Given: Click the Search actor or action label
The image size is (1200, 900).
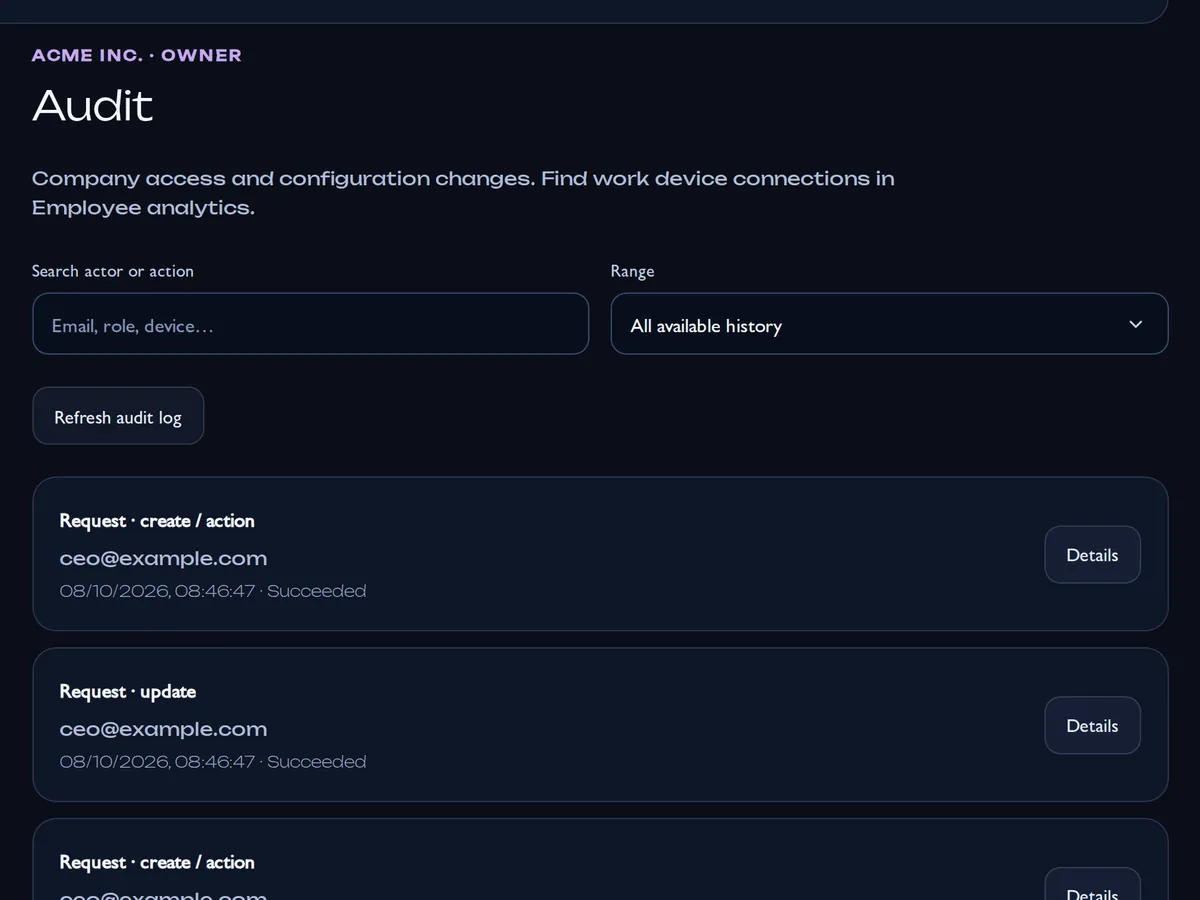Looking at the screenshot, I should [113, 271].
